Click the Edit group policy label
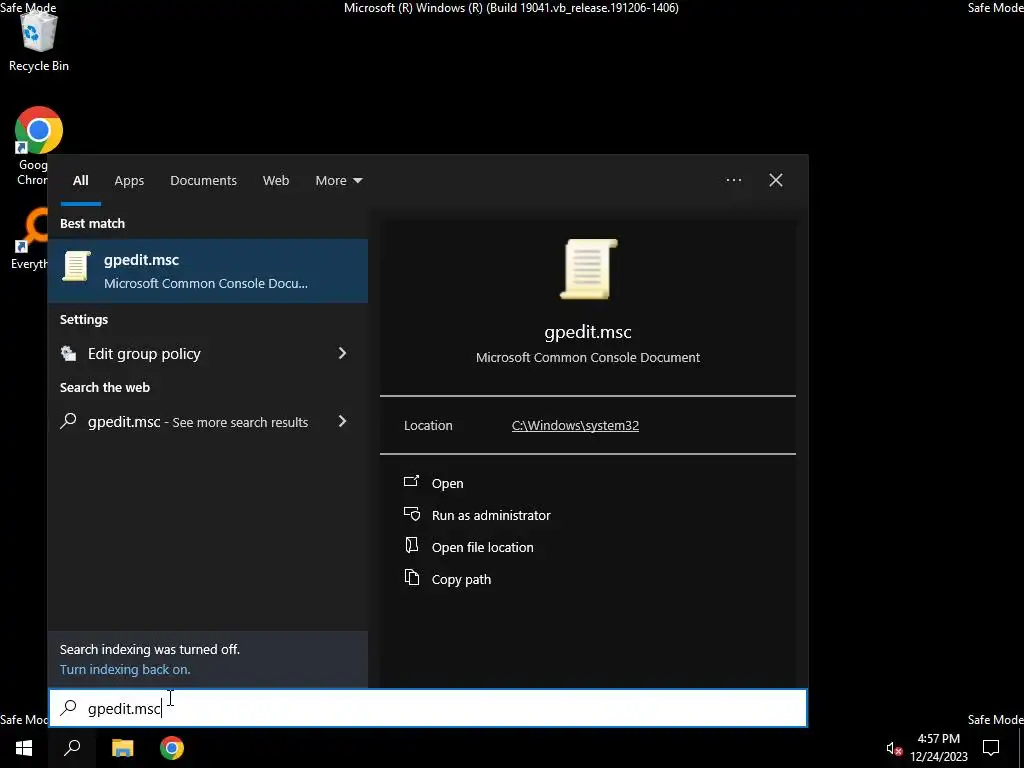Screen dimensions: 1024x768 (x=144, y=353)
